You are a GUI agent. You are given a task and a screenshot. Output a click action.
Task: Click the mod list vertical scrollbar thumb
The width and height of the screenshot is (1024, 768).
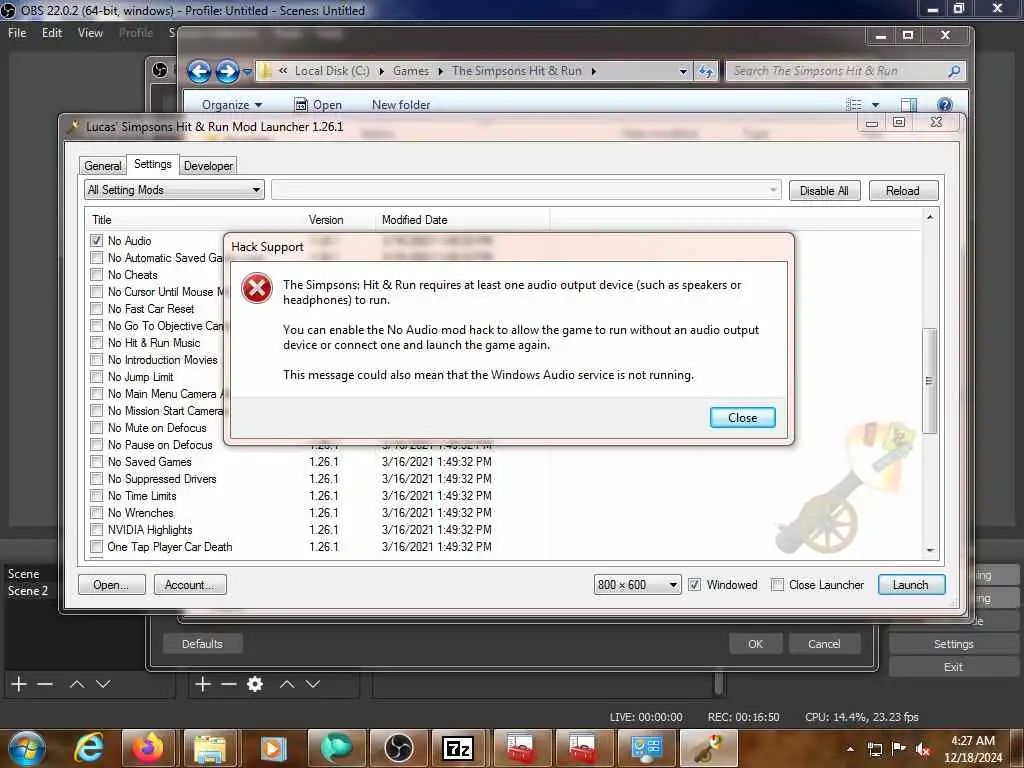coord(929,381)
